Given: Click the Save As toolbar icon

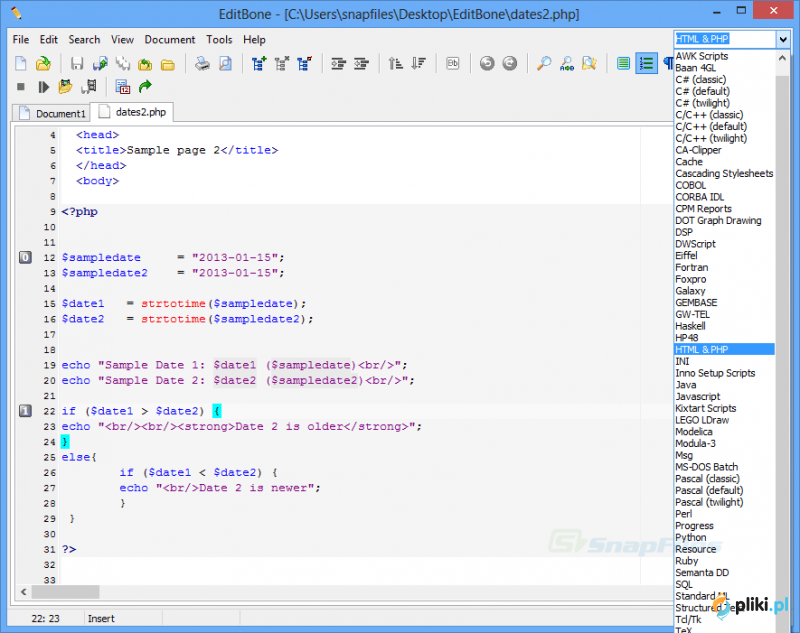Looking at the screenshot, I should tap(100, 64).
